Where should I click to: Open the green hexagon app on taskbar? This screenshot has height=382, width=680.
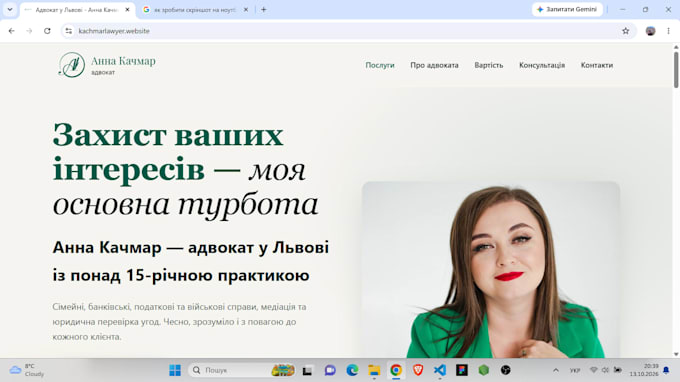pyautogui.click(x=484, y=370)
